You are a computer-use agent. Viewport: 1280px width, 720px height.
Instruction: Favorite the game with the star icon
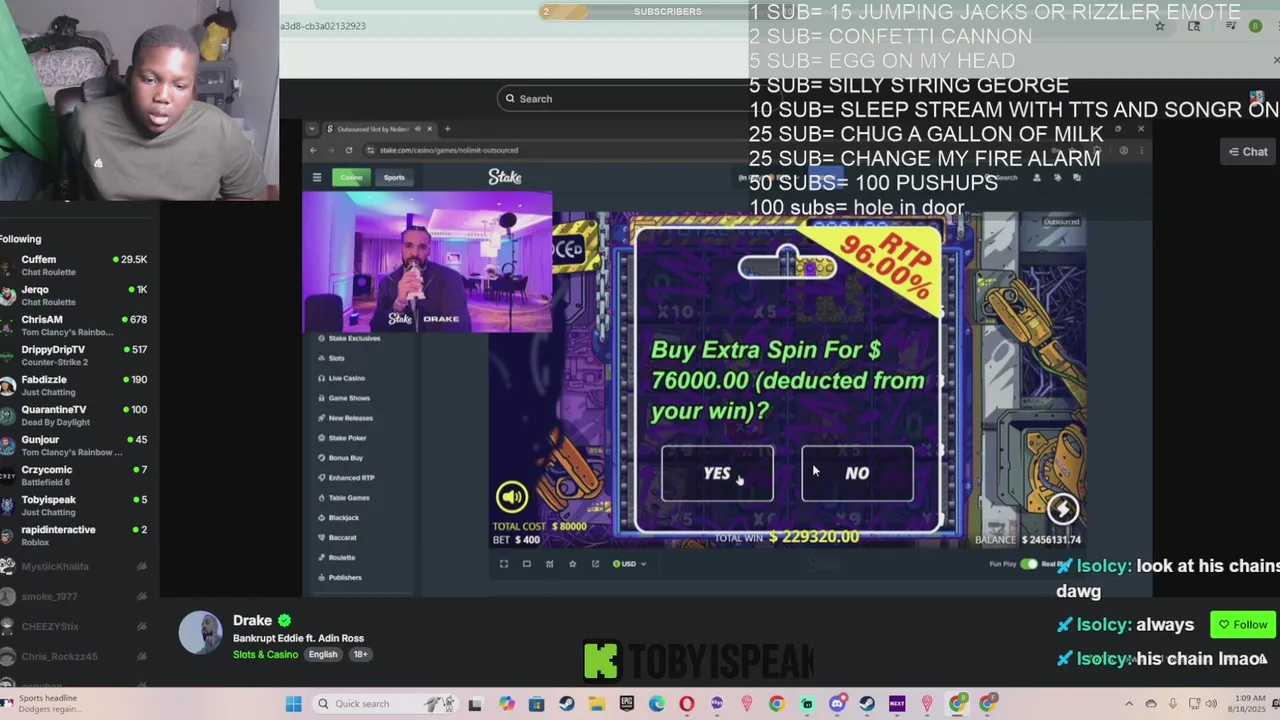tap(572, 564)
